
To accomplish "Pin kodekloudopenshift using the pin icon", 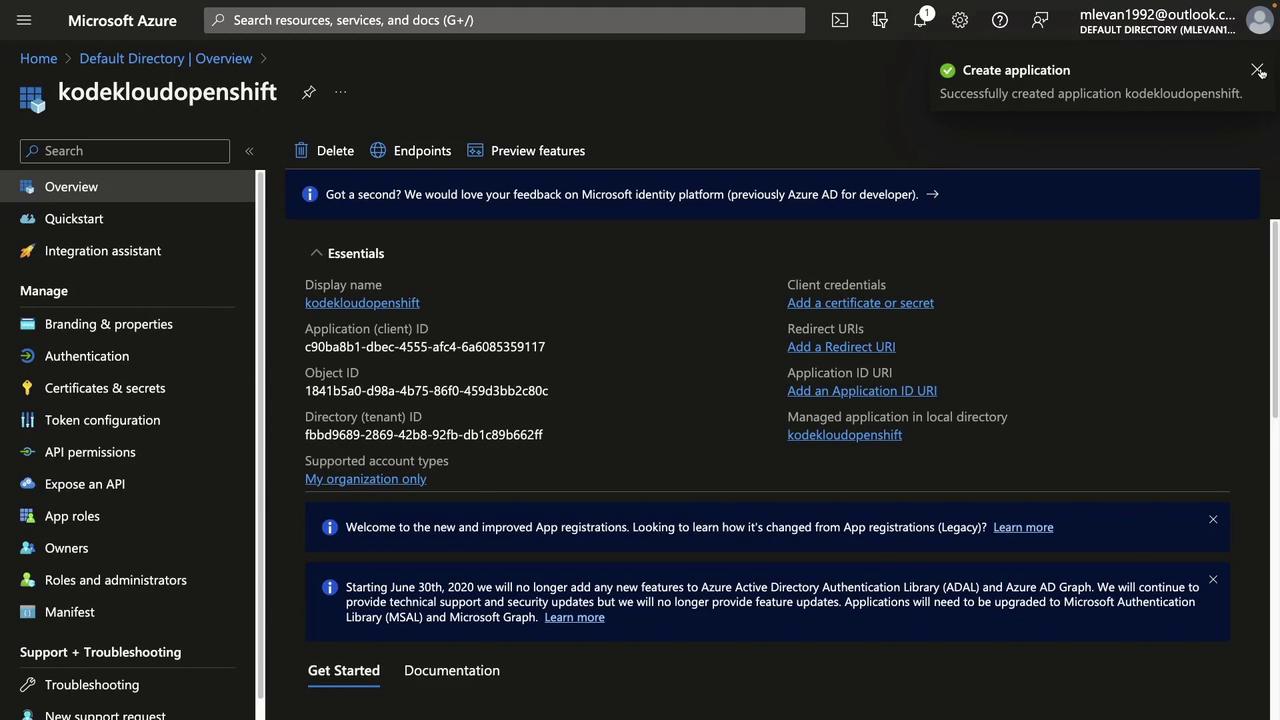I will [309, 92].
